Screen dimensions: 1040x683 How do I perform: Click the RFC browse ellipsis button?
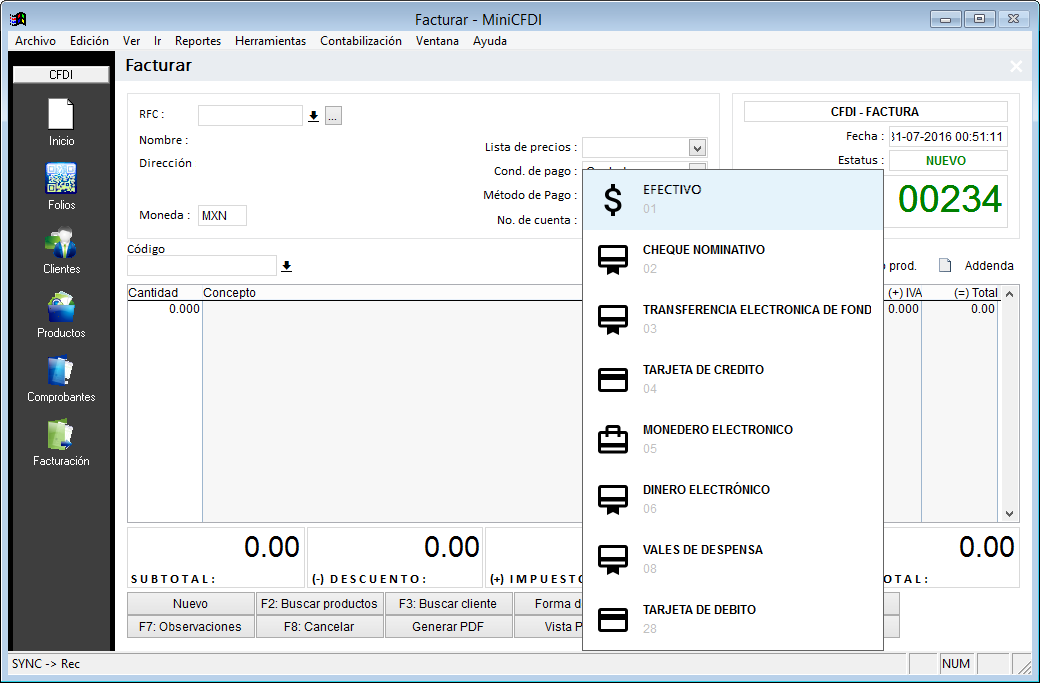coord(333,116)
